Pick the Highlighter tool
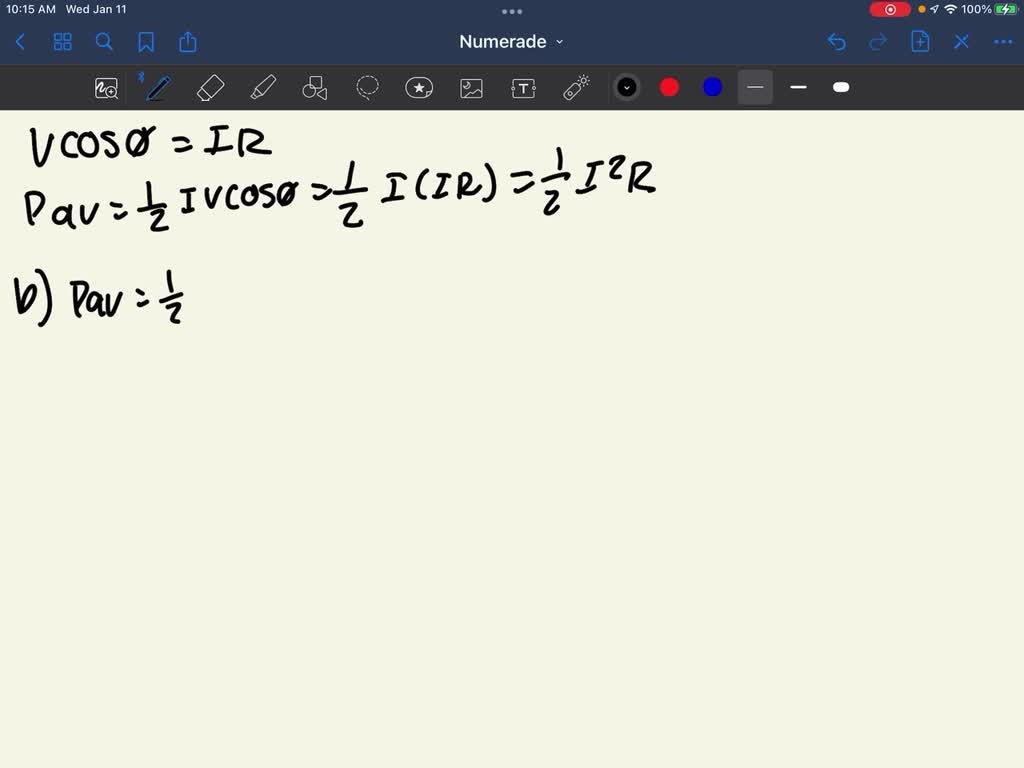1024x768 pixels. point(263,87)
